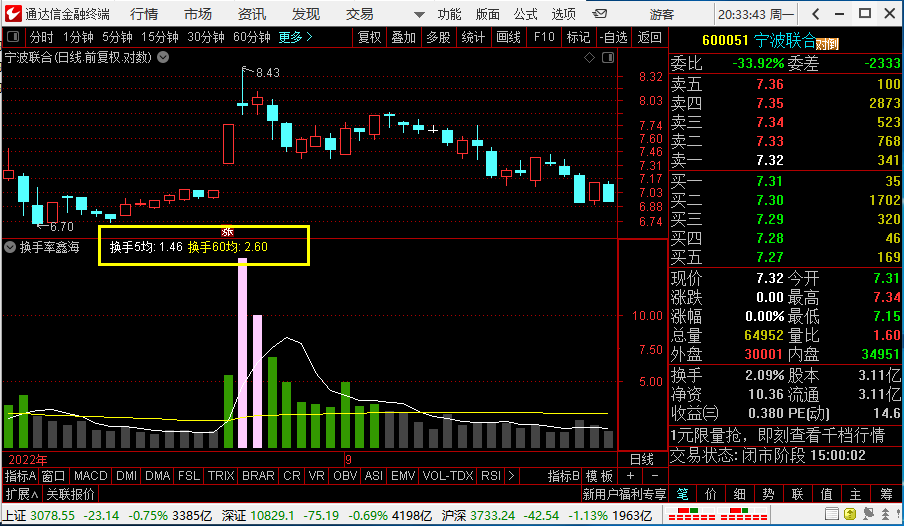The image size is (904, 526).
Task: Open the 行情 menu
Action: point(144,14)
